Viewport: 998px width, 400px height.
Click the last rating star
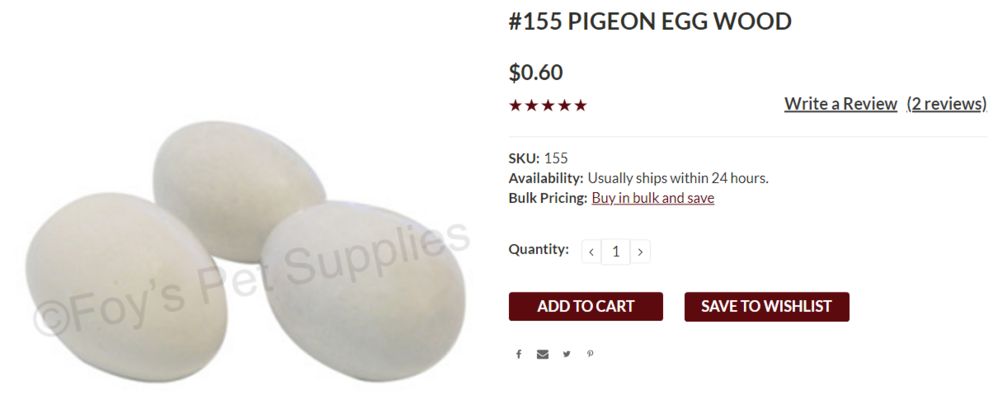[x=580, y=105]
